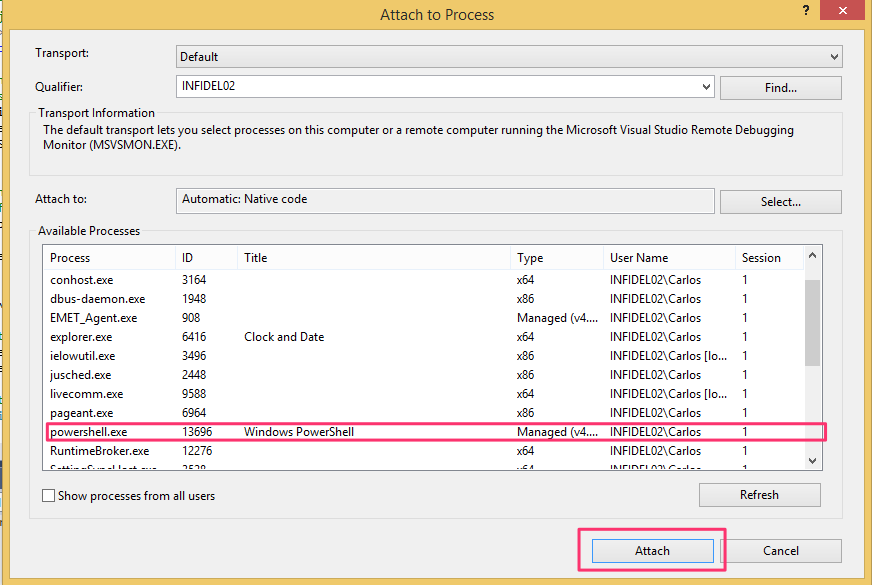This screenshot has height=585, width=872.
Task: Sort by the Process column header
Action: pos(110,258)
